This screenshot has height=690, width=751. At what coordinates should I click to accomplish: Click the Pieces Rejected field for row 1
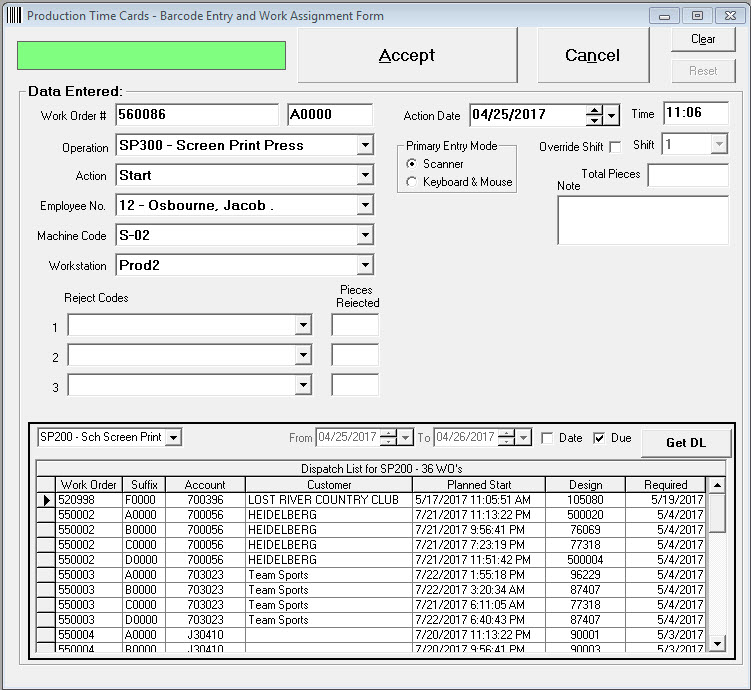(x=355, y=325)
